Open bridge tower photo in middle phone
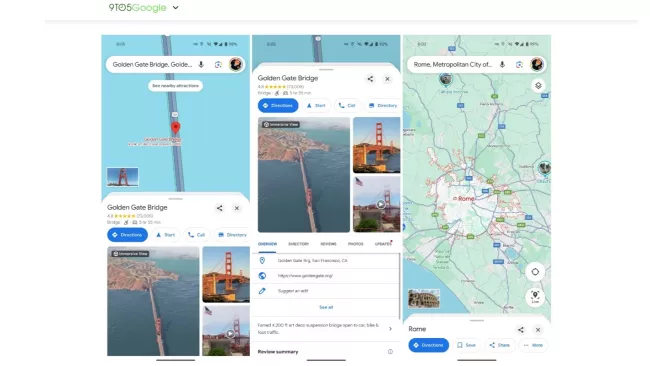650x366 pixels. (x=376, y=145)
